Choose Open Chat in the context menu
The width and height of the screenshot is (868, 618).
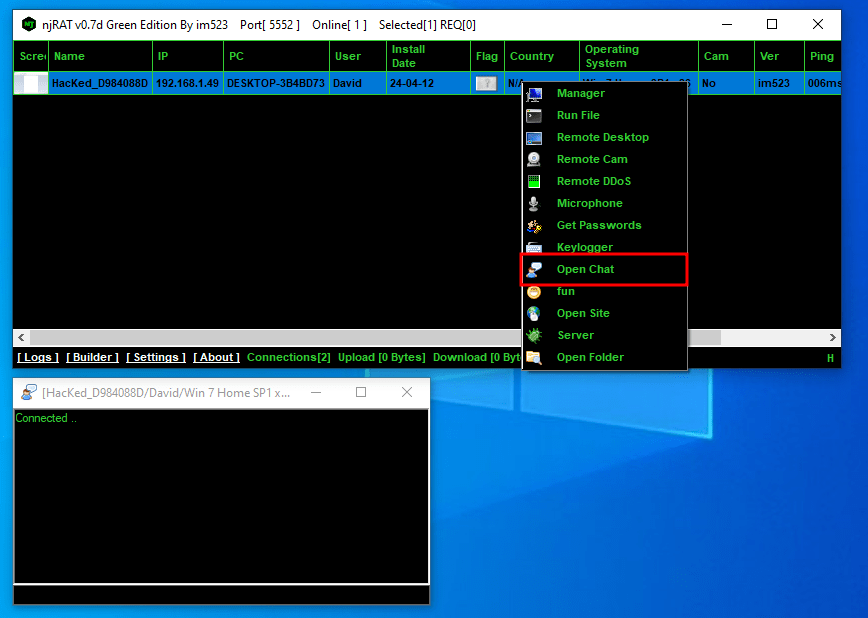point(604,269)
